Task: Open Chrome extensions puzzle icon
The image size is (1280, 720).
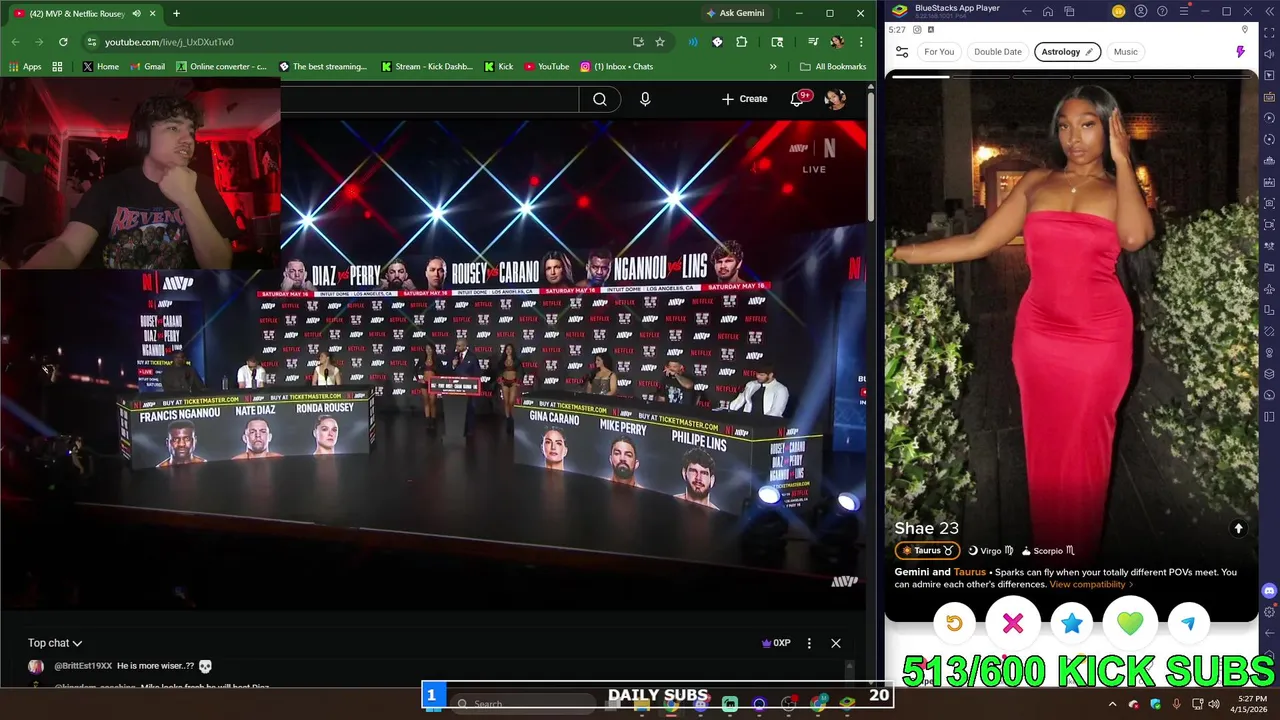Action: [x=742, y=42]
